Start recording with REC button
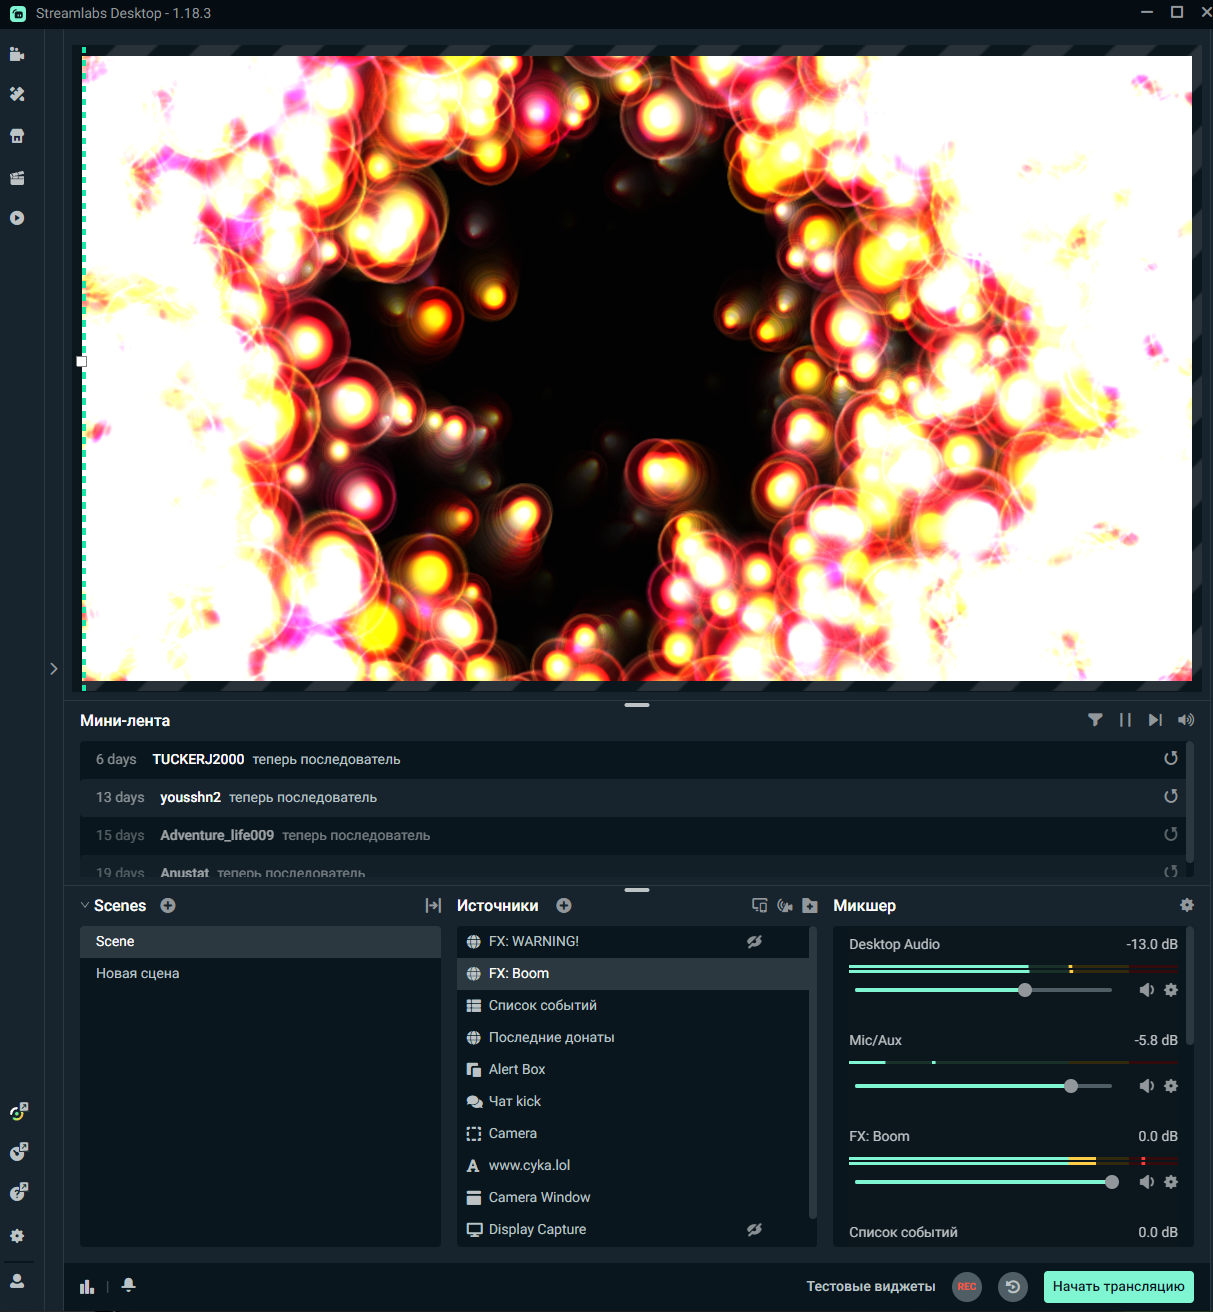The height and width of the screenshot is (1312, 1213). 967,1287
